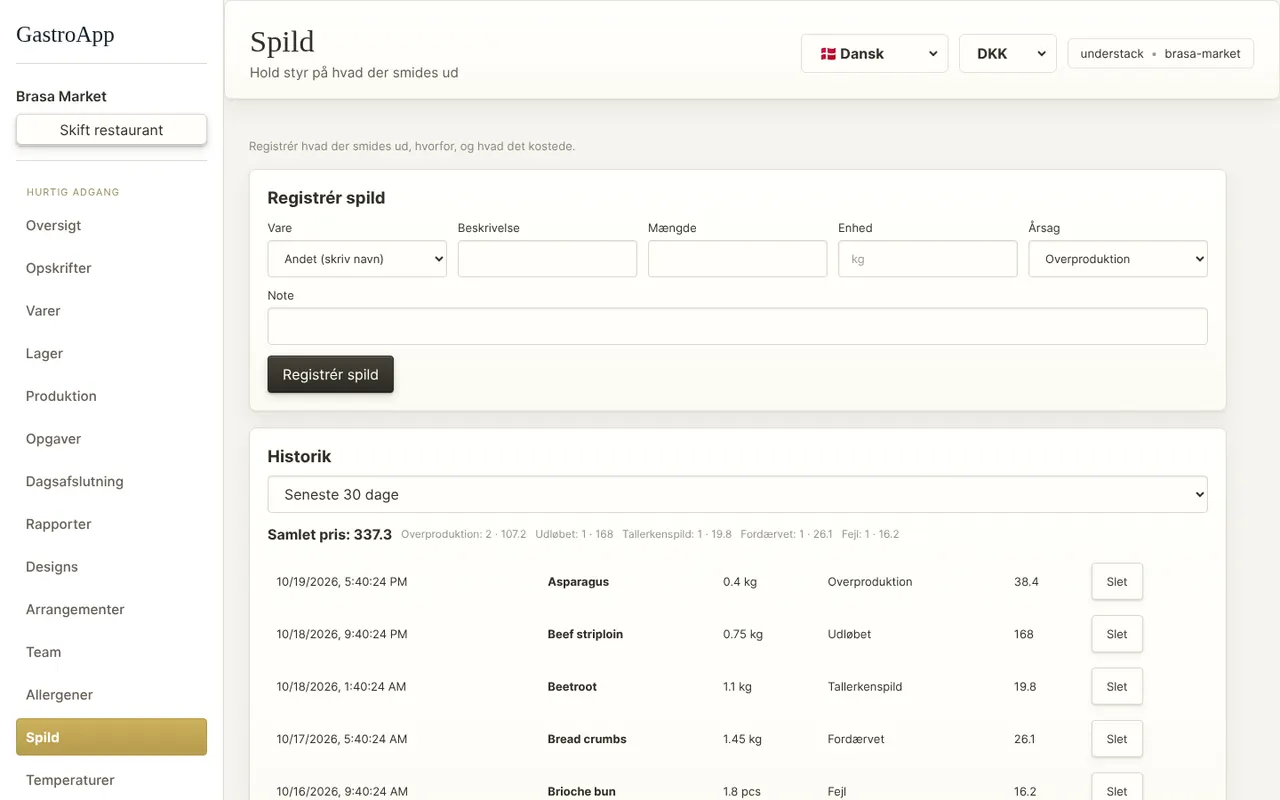This screenshot has width=1280, height=800.
Task: Open Arrangementer in the sidebar
Action: coord(111,610)
